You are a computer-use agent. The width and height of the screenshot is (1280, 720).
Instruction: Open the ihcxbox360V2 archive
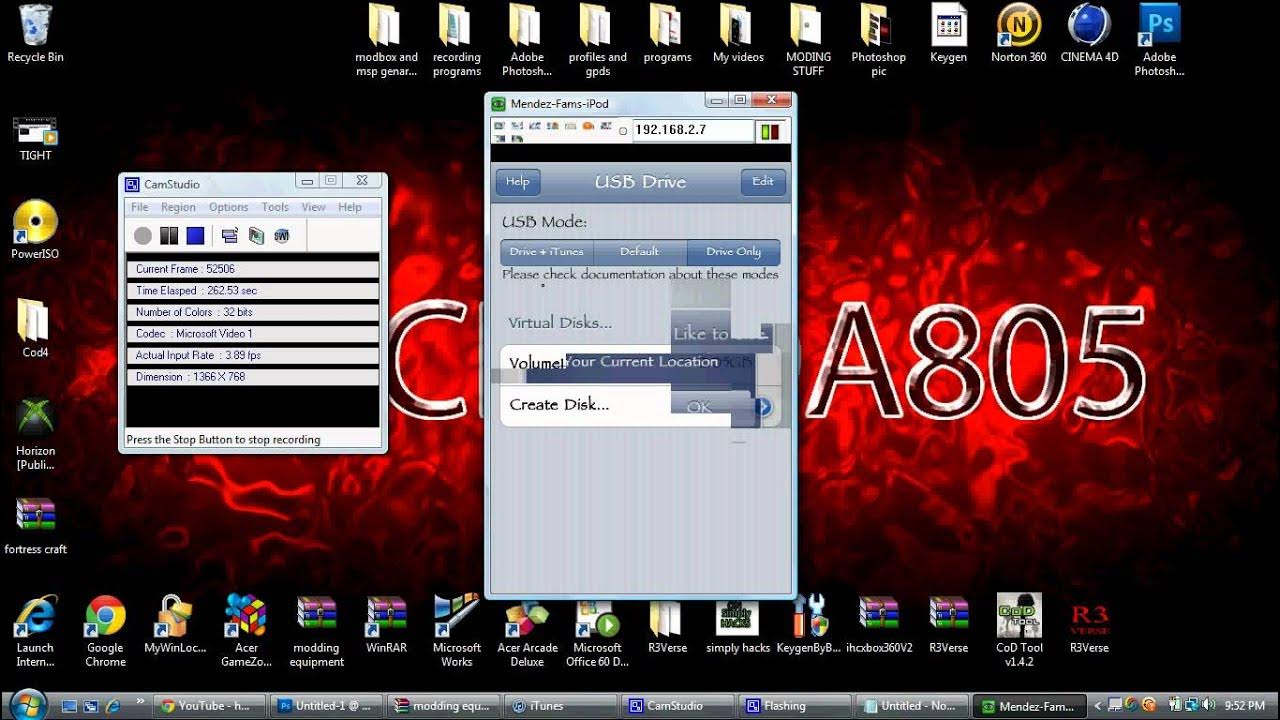pyautogui.click(x=879, y=624)
